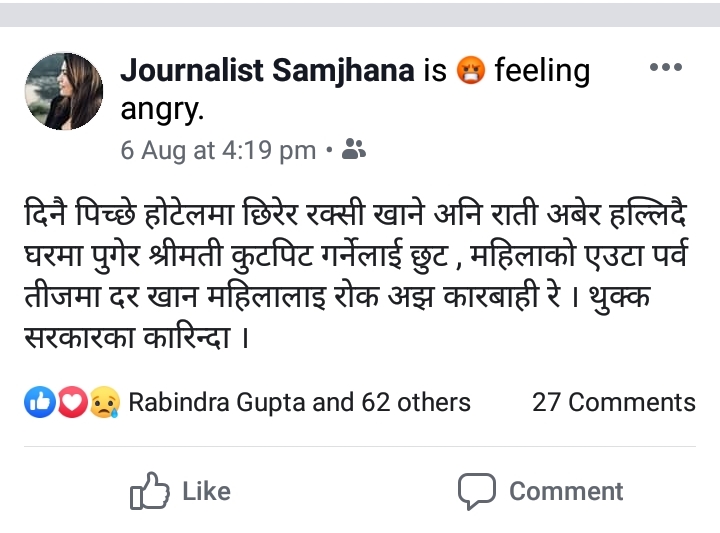
Task: Open Journalist Samjhana's profile picture
Action: (63, 91)
